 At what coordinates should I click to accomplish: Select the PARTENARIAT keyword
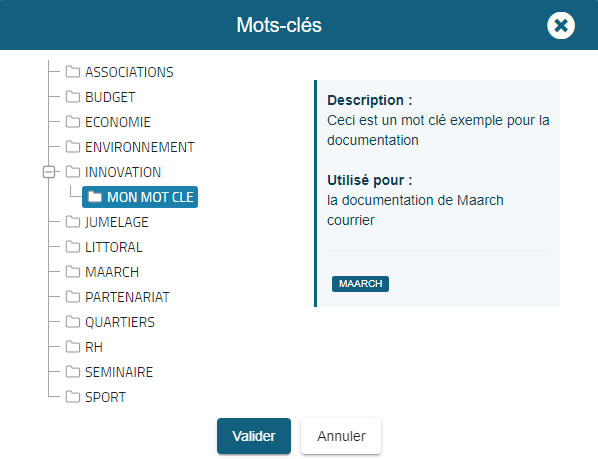[x=127, y=297]
